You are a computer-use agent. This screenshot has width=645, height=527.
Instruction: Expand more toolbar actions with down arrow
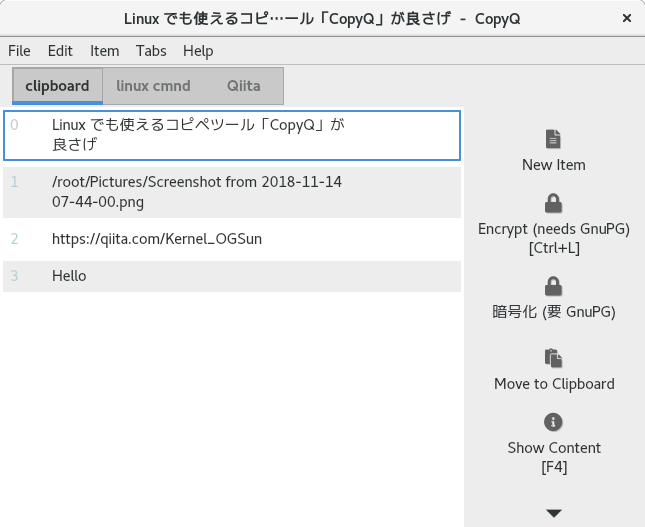pyautogui.click(x=554, y=513)
